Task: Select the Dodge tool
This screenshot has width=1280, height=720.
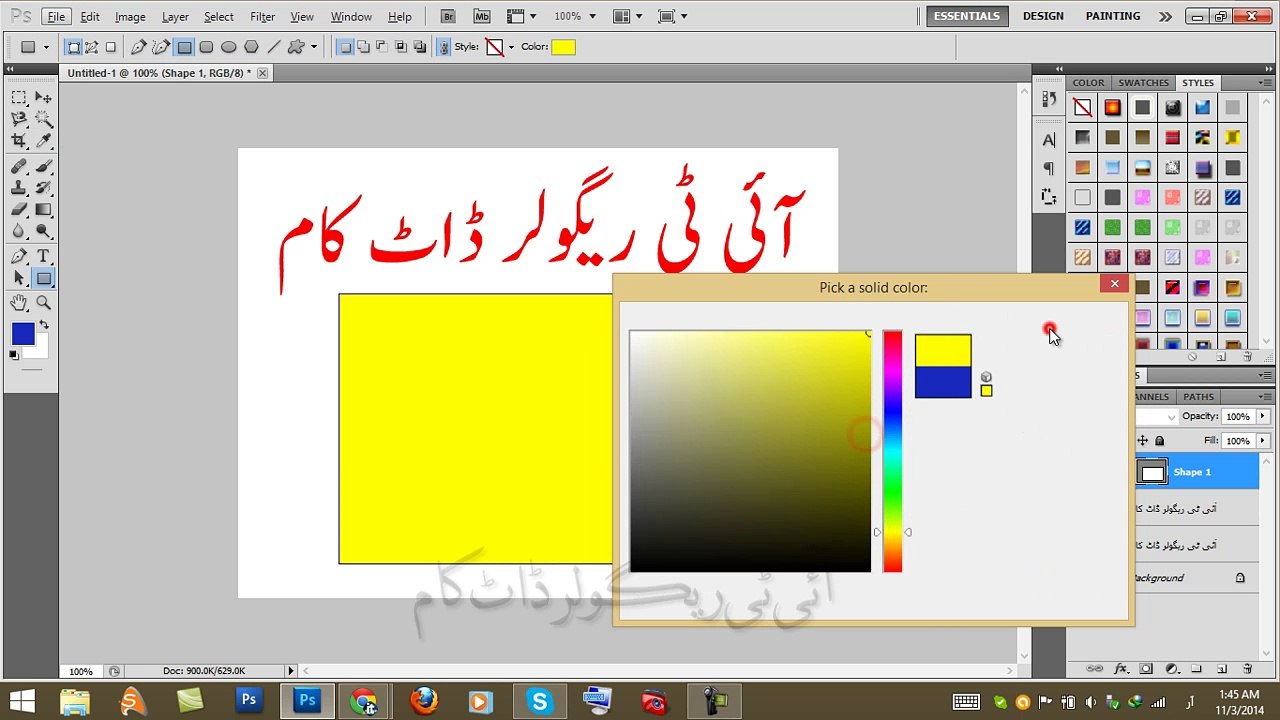Action: click(44, 232)
